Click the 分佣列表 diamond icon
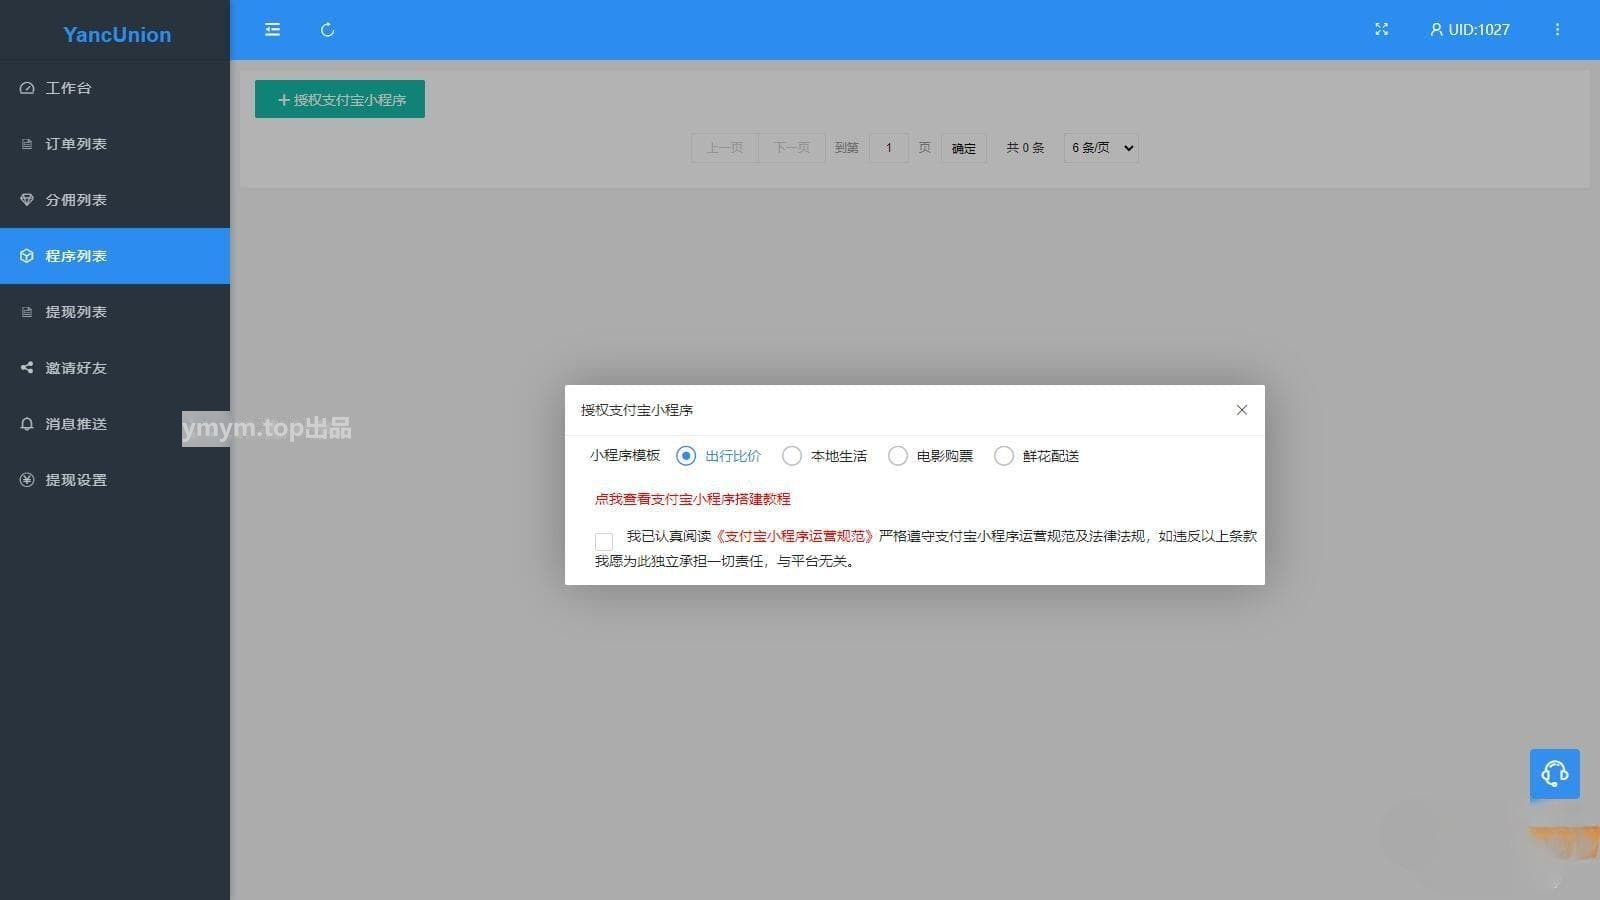The image size is (1600, 900). coord(27,200)
